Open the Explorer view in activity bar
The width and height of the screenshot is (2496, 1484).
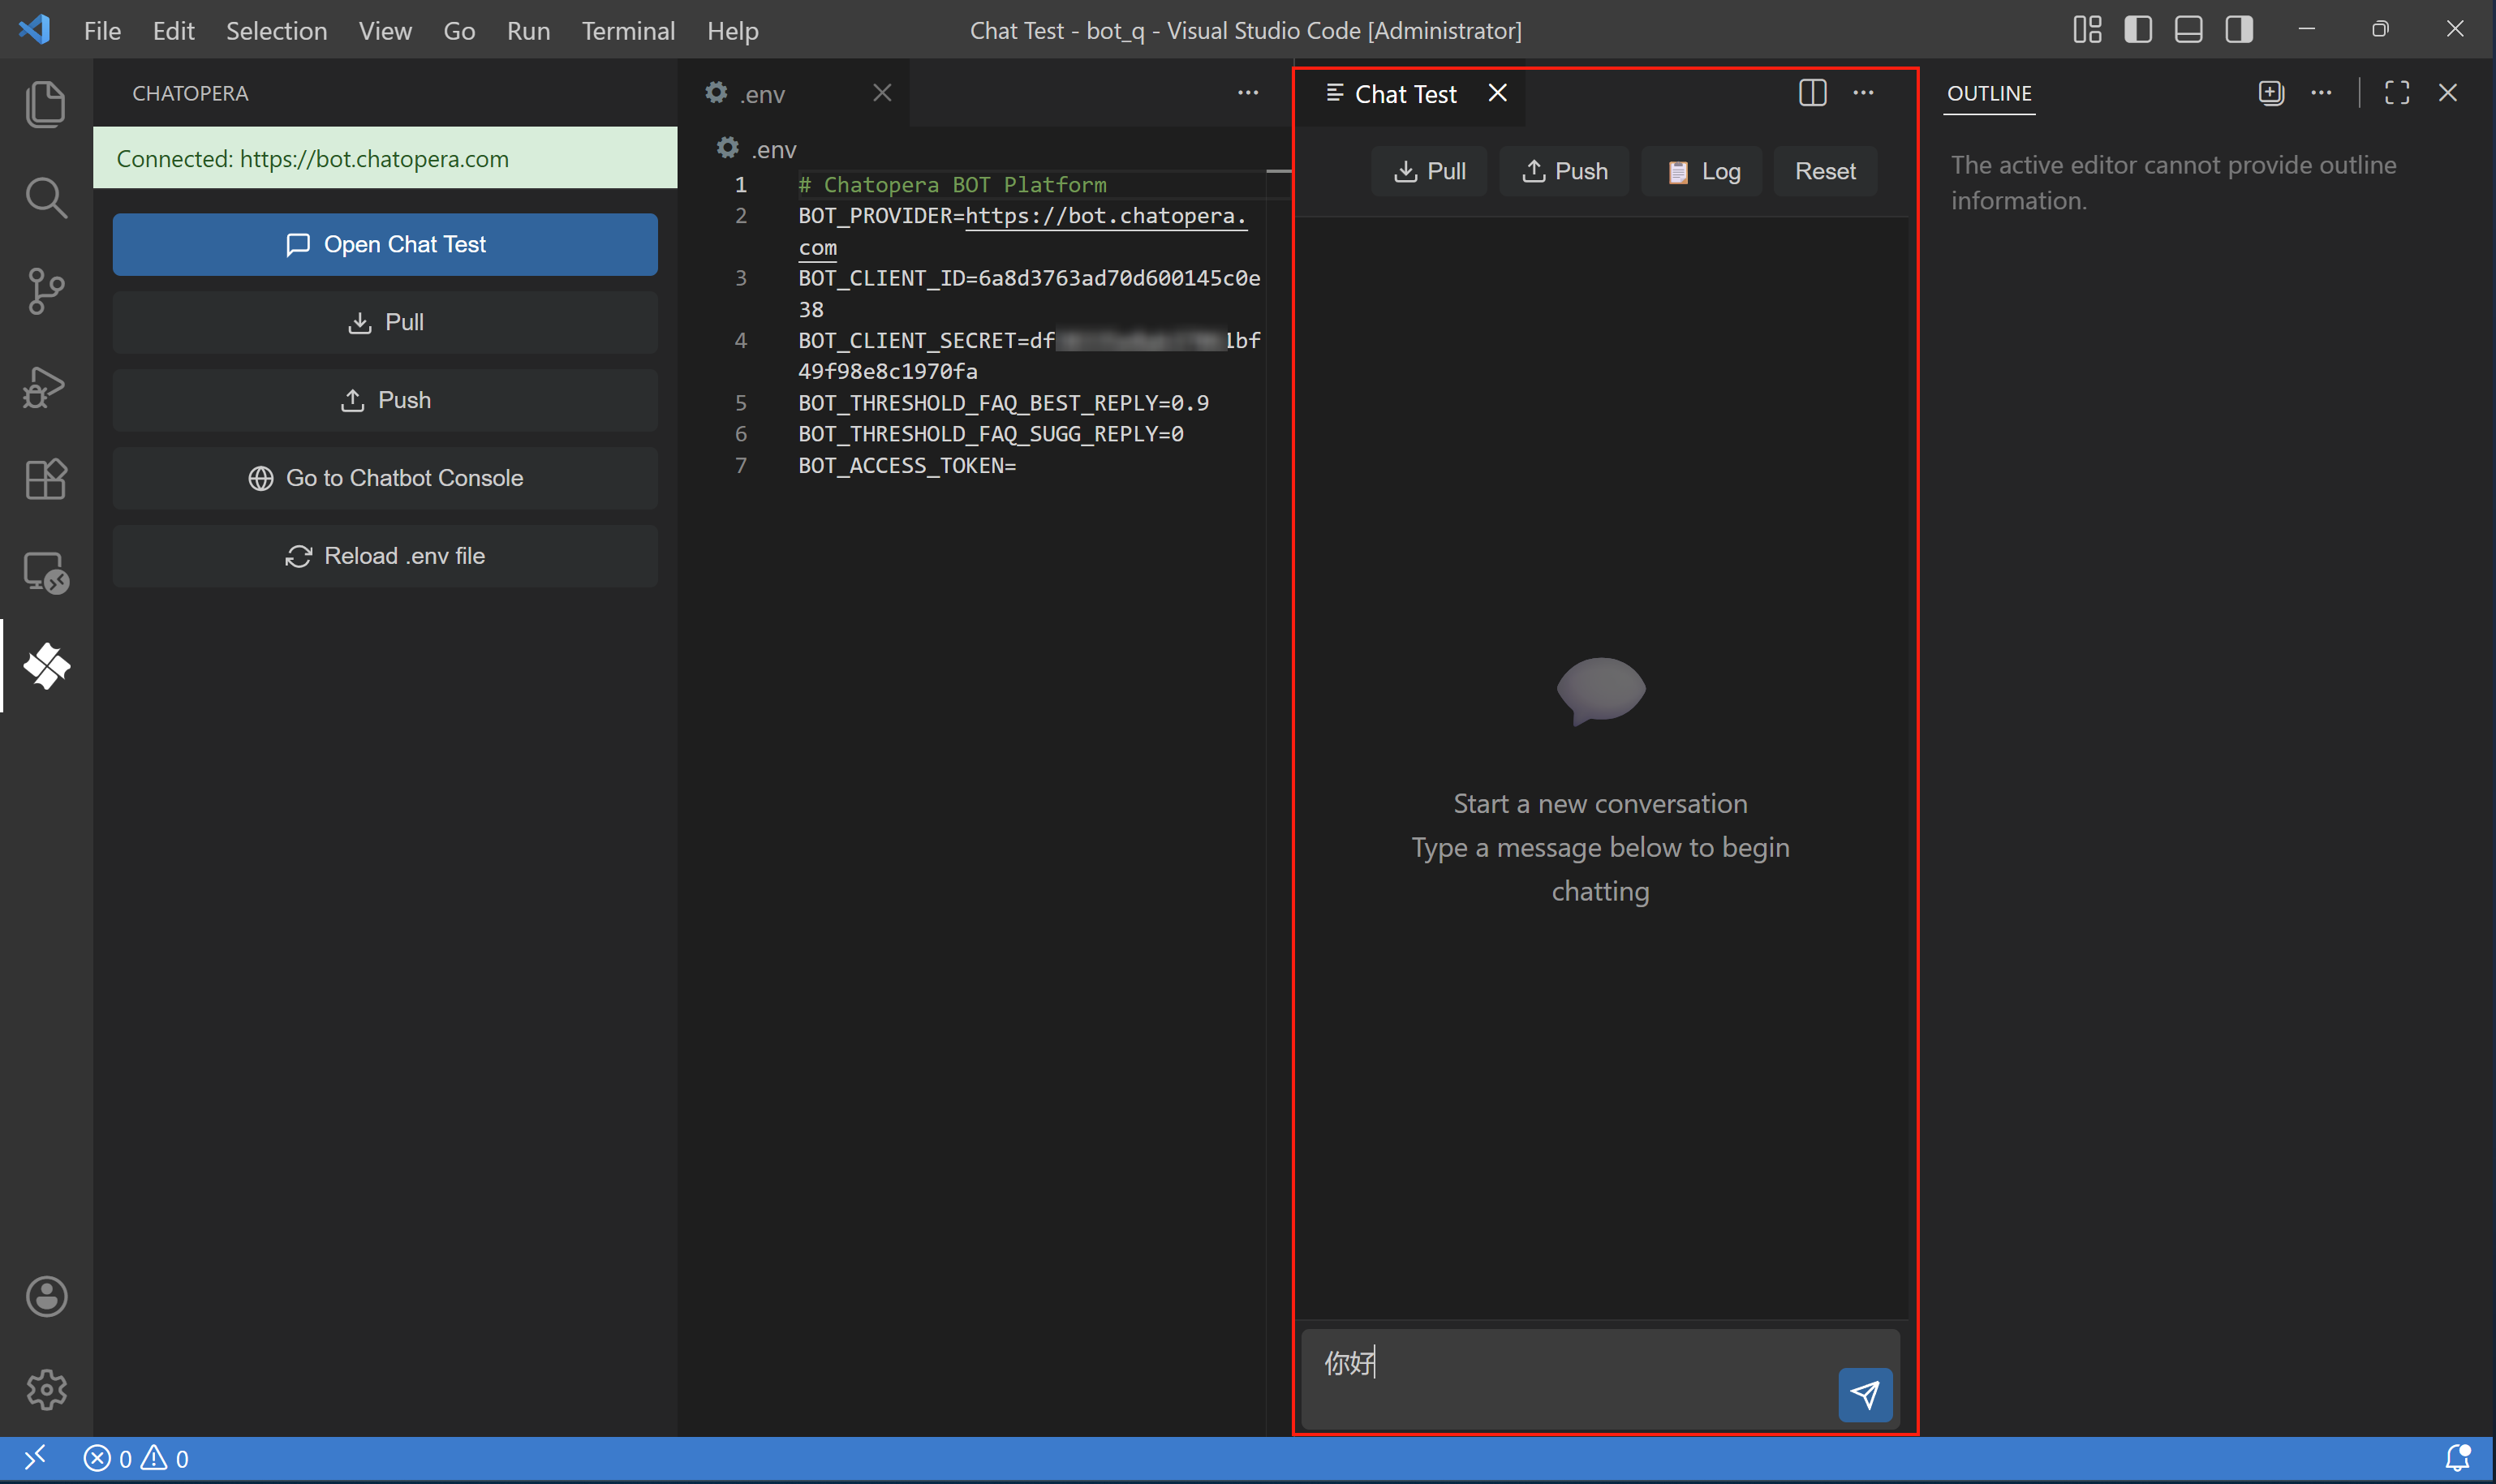(46, 104)
